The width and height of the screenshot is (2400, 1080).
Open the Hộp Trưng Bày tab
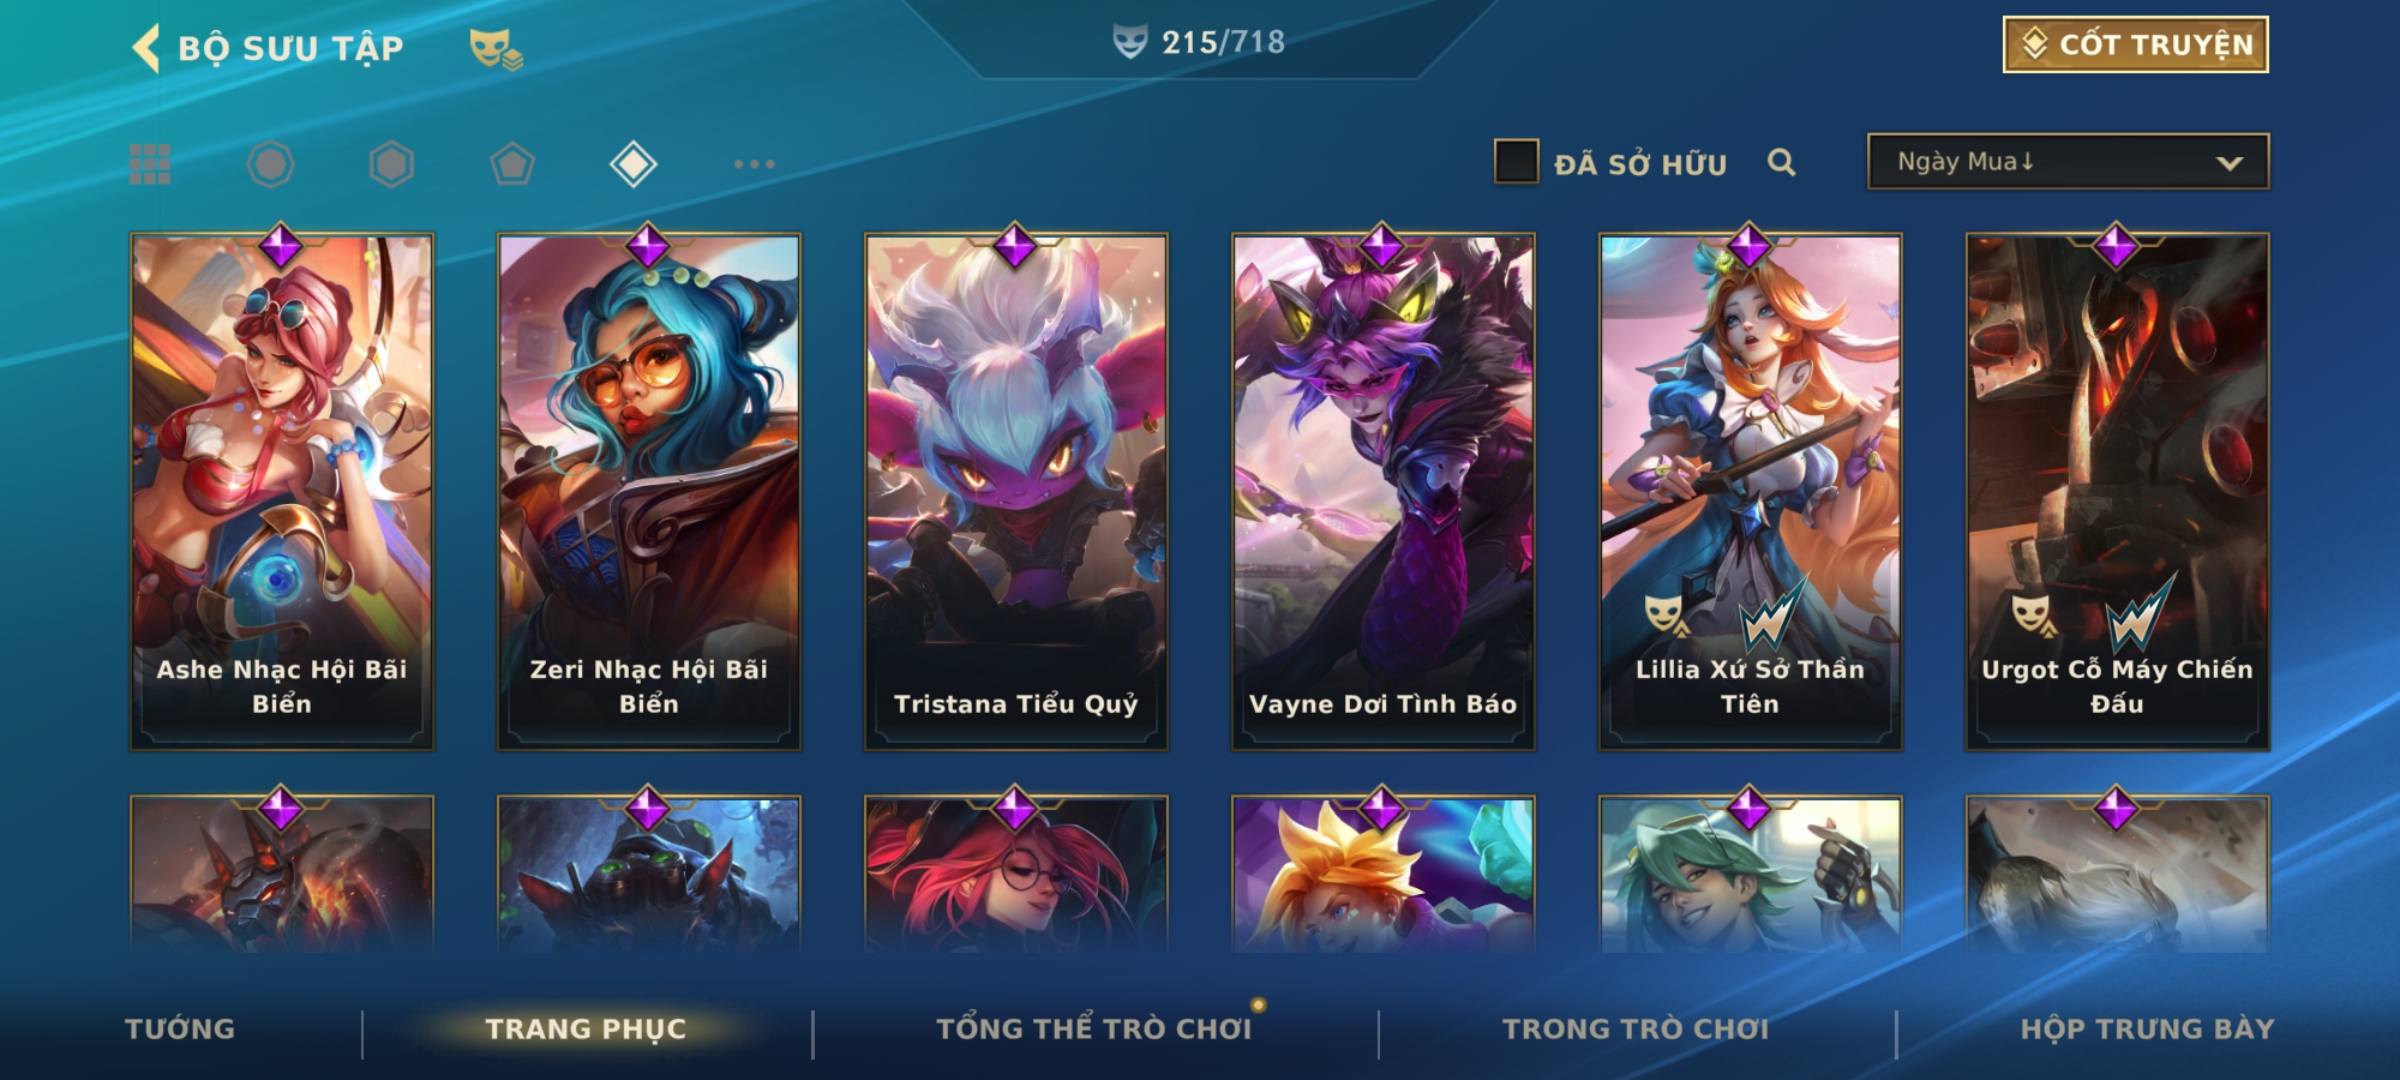(x=2147, y=1029)
